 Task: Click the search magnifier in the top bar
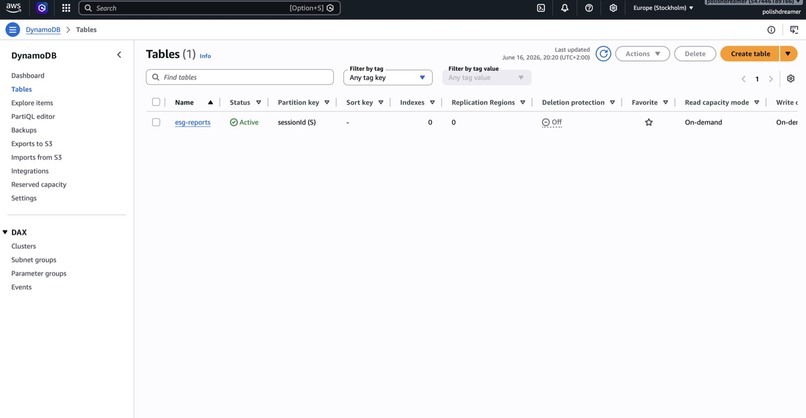[x=88, y=8]
